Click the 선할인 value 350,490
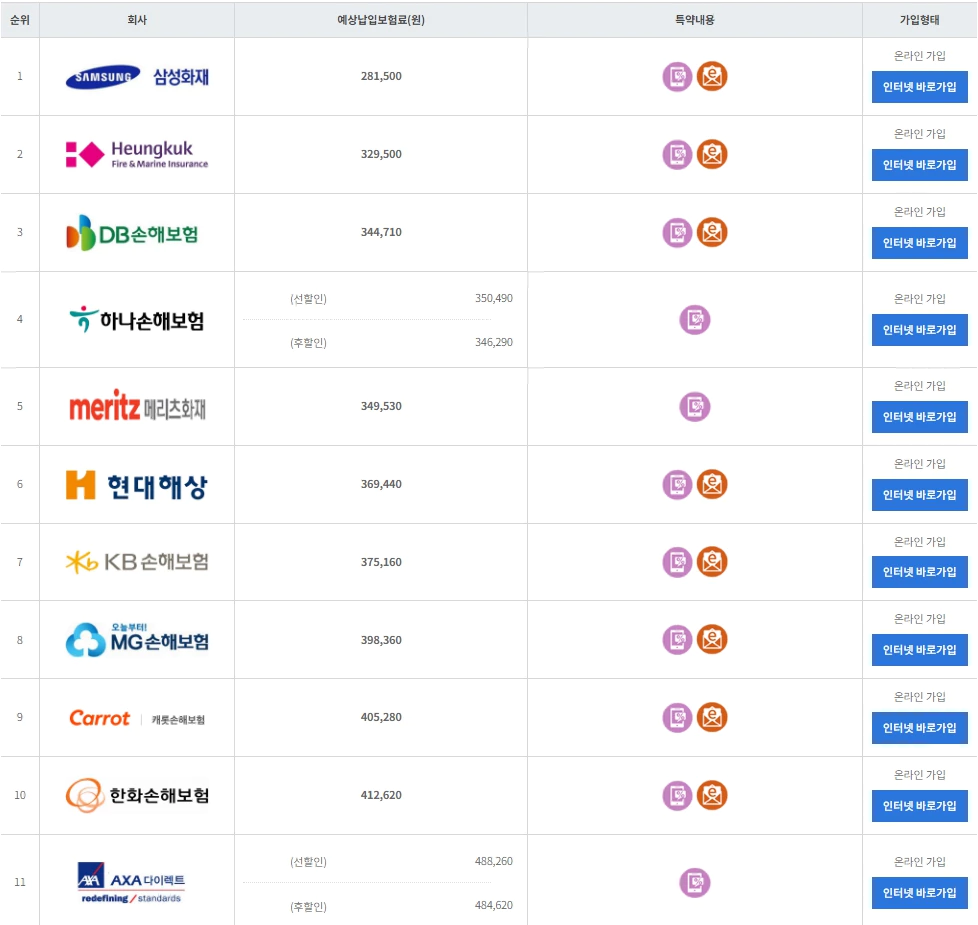 pos(494,298)
